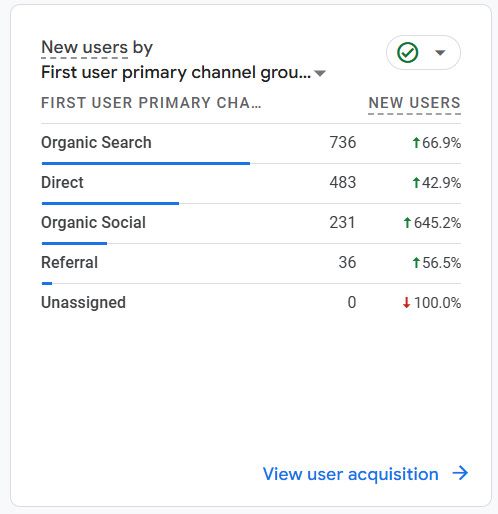Click the green up arrow next to 42.9%

click(416, 183)
